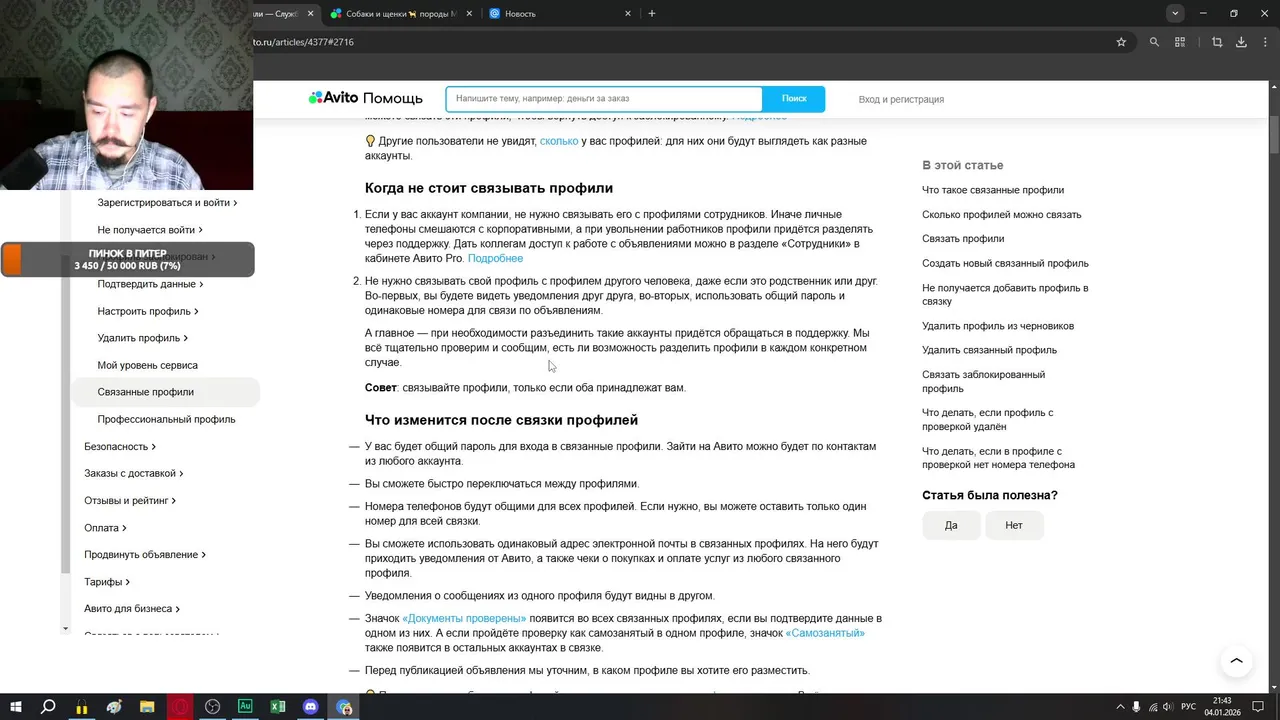Click the sidebar scroll down arrow
Viewport: 1280px width, 720px height.
click(66, 629)
